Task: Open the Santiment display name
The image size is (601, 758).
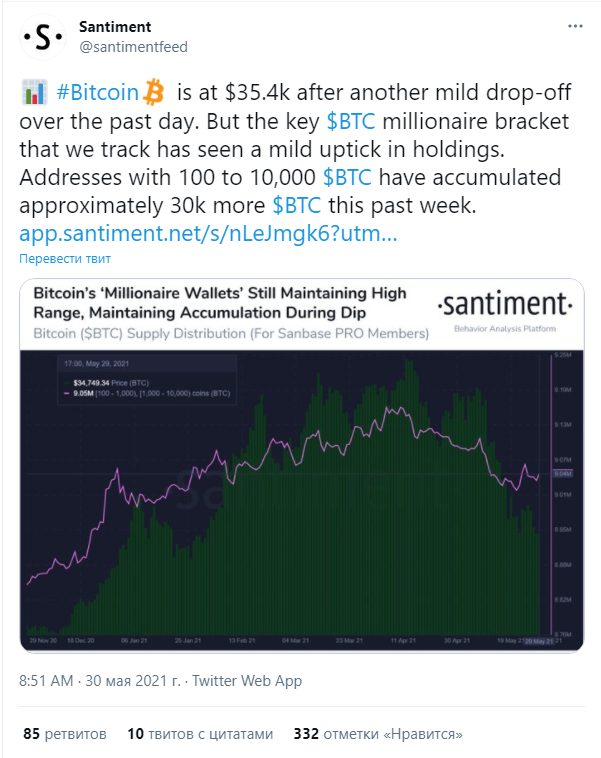Action: click(115, 27)
